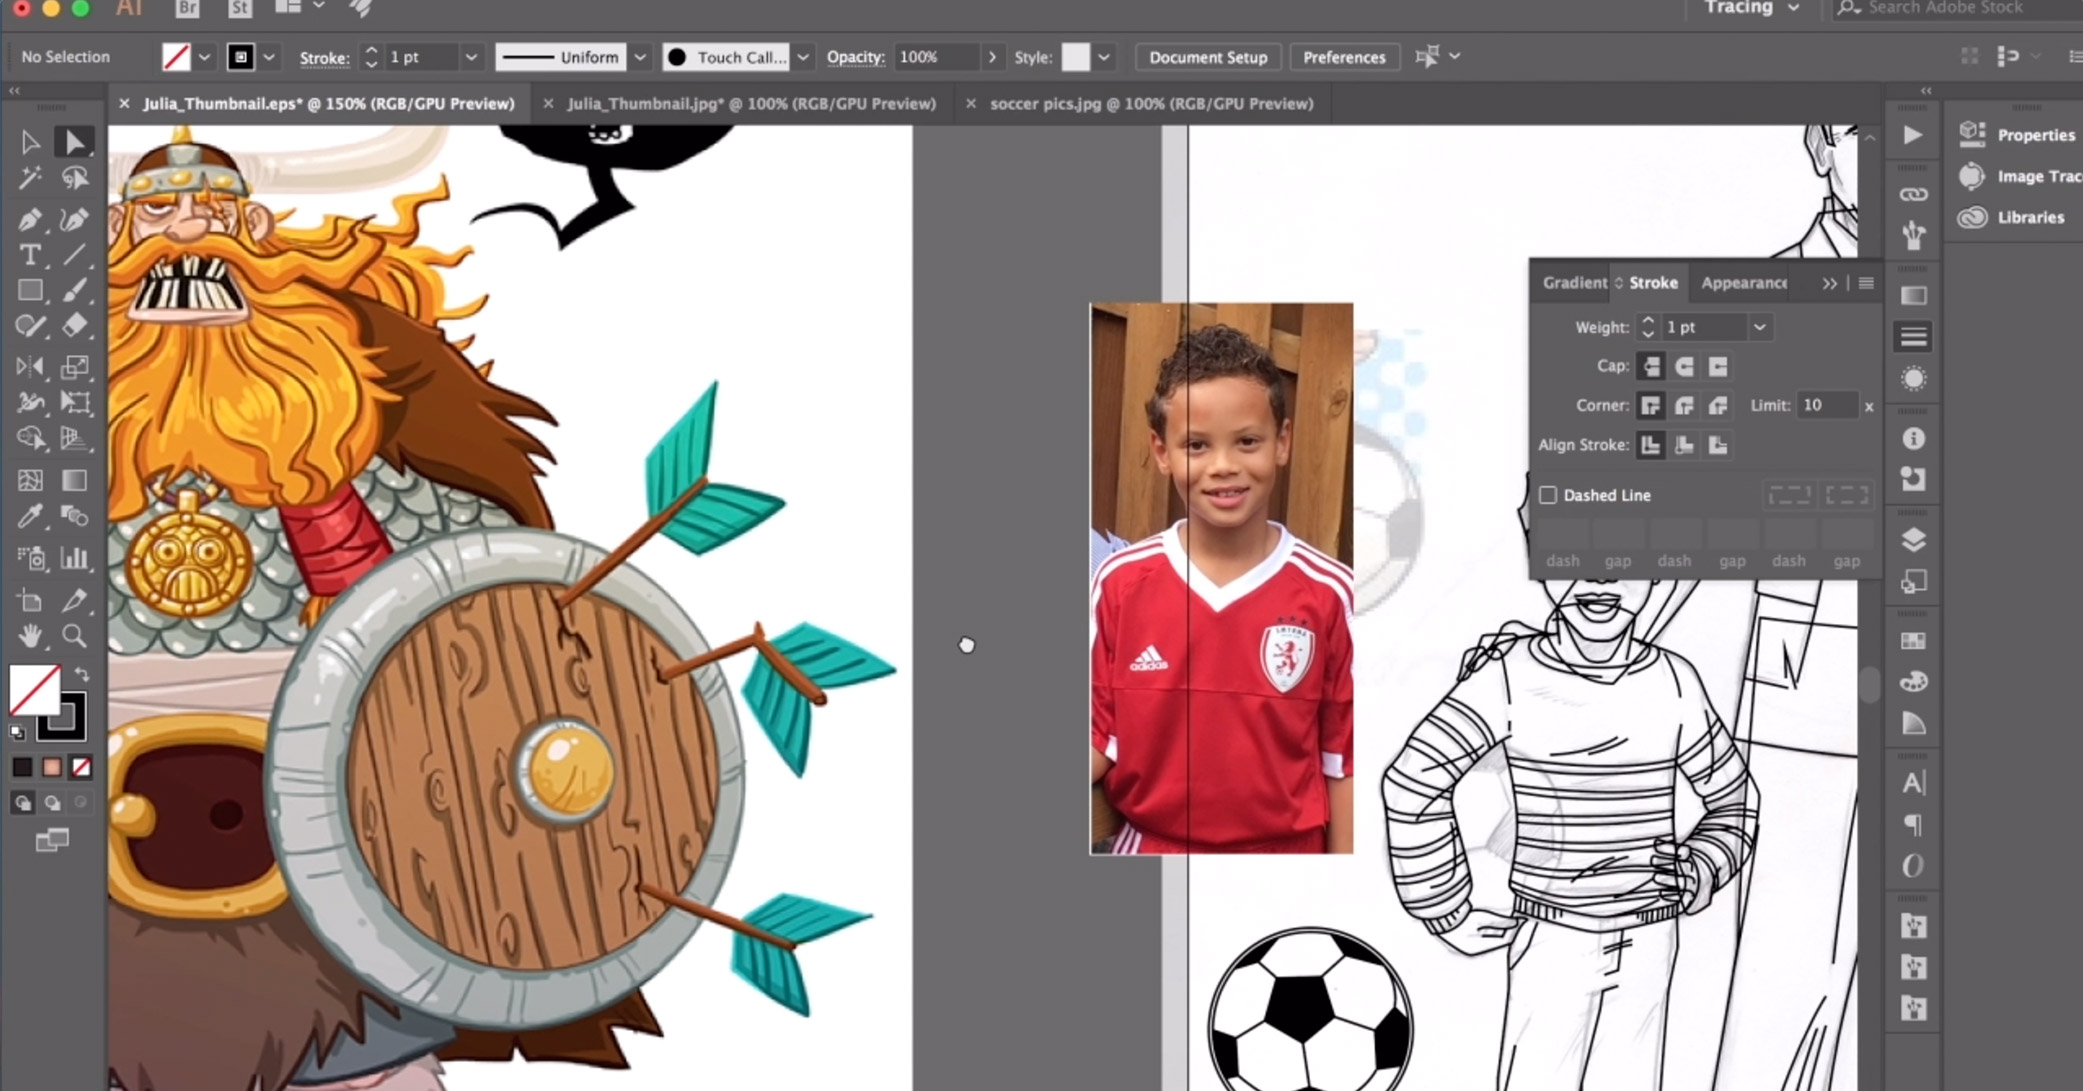Select the Artboard tool
The image size is (2083, 1091).
29,600
